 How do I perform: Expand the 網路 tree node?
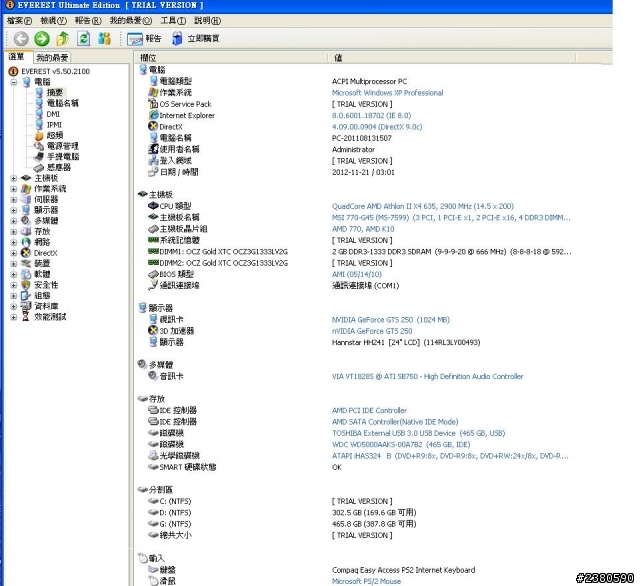pyautogui.click(x=13, y=242)
